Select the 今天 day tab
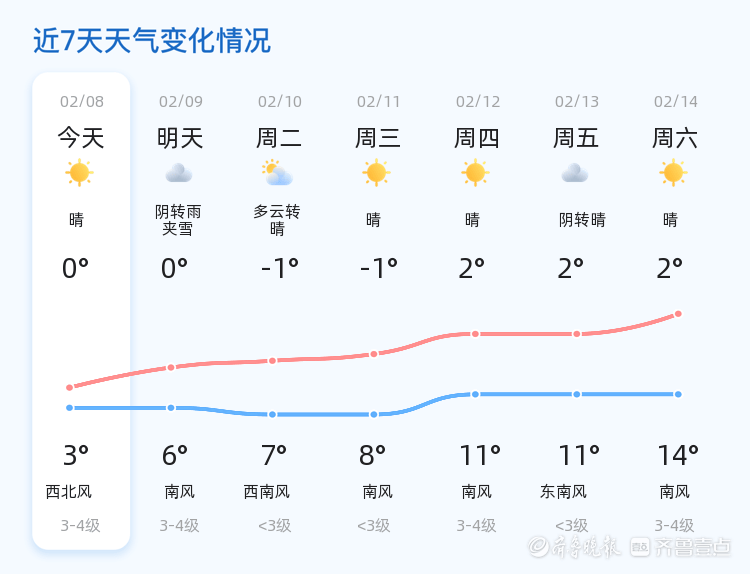 coord(81,137)
